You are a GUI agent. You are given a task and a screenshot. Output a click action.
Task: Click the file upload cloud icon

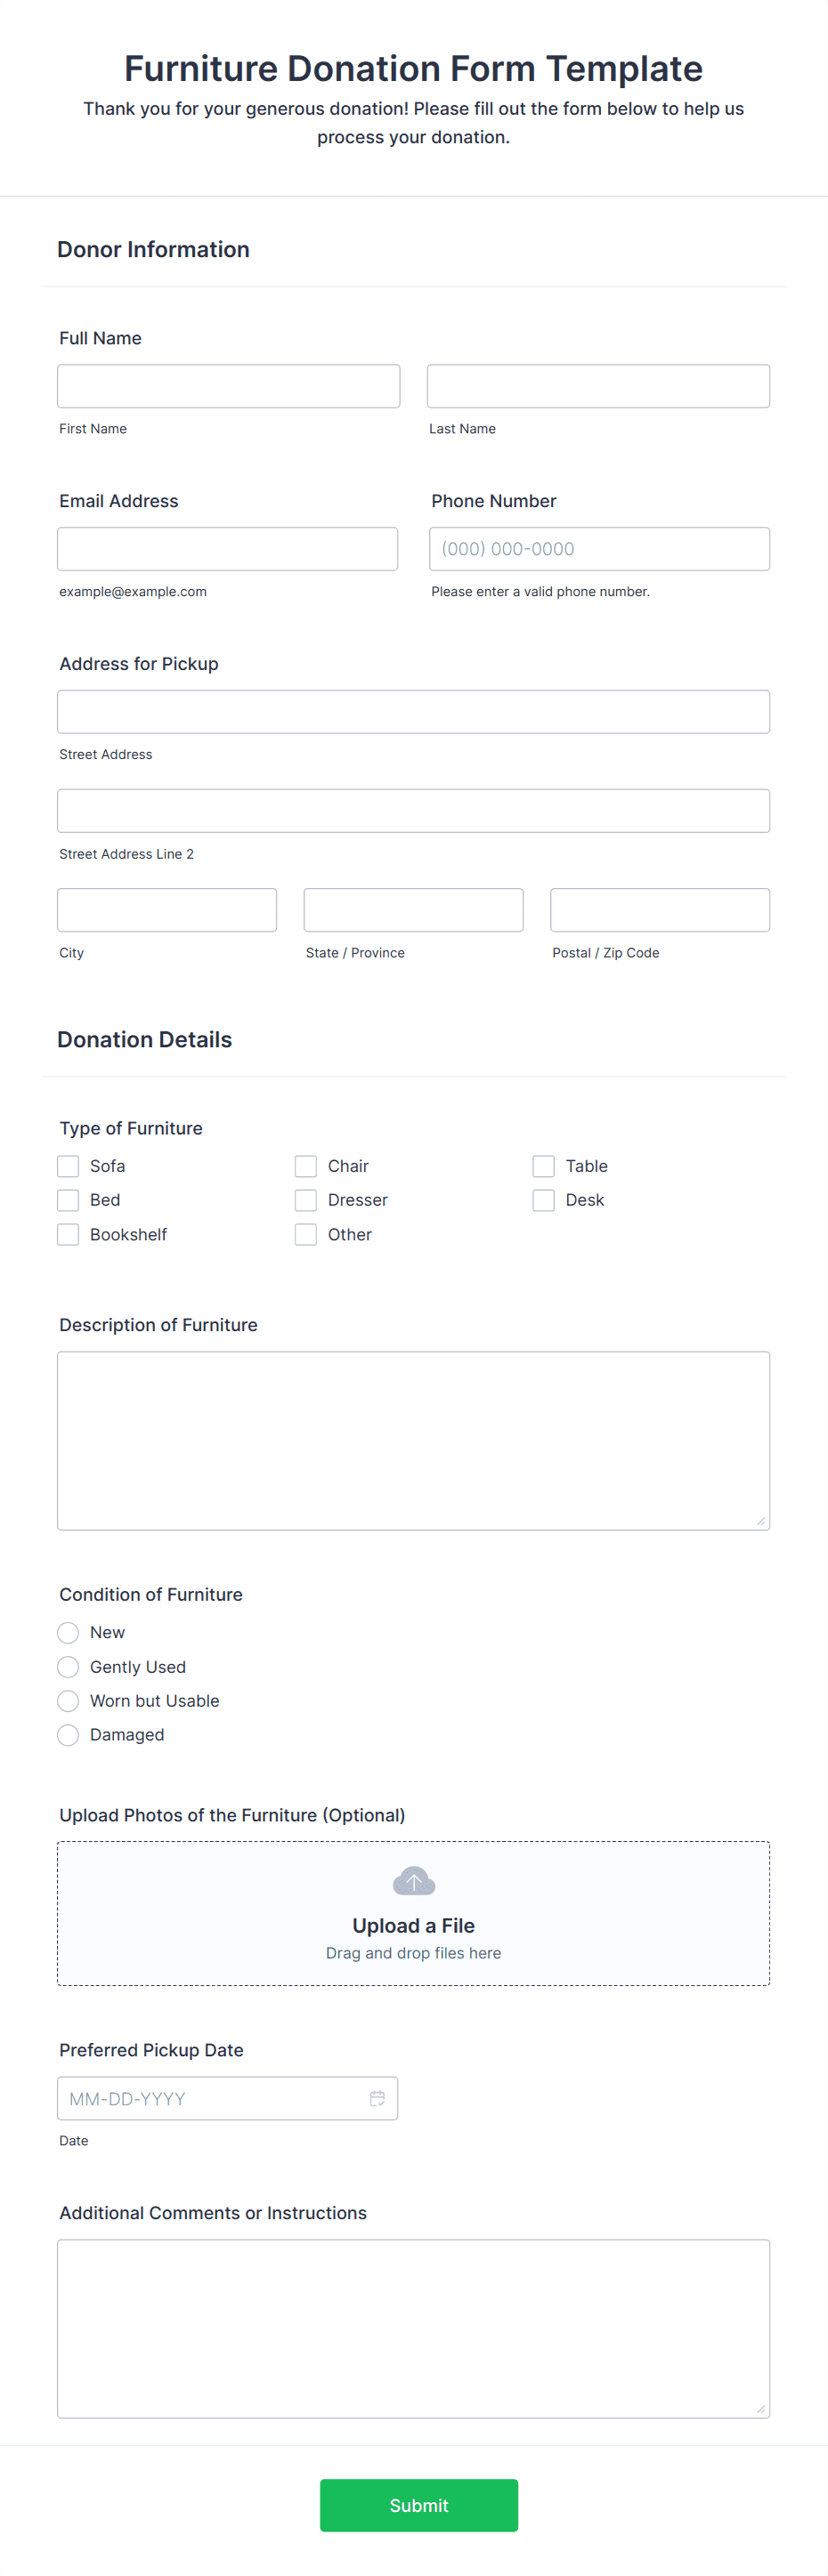click(x=413, y=1880)
